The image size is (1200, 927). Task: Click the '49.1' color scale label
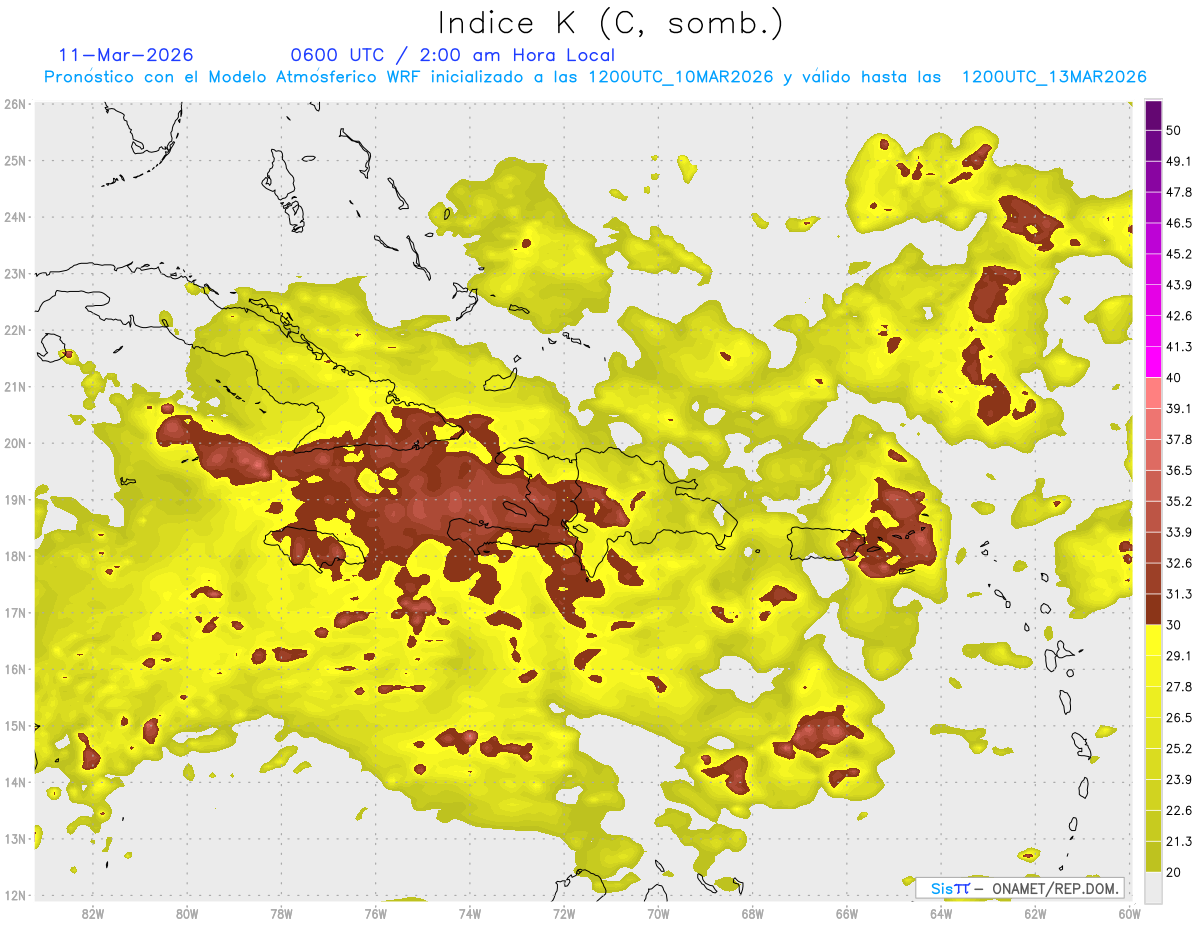[1179, 161]
